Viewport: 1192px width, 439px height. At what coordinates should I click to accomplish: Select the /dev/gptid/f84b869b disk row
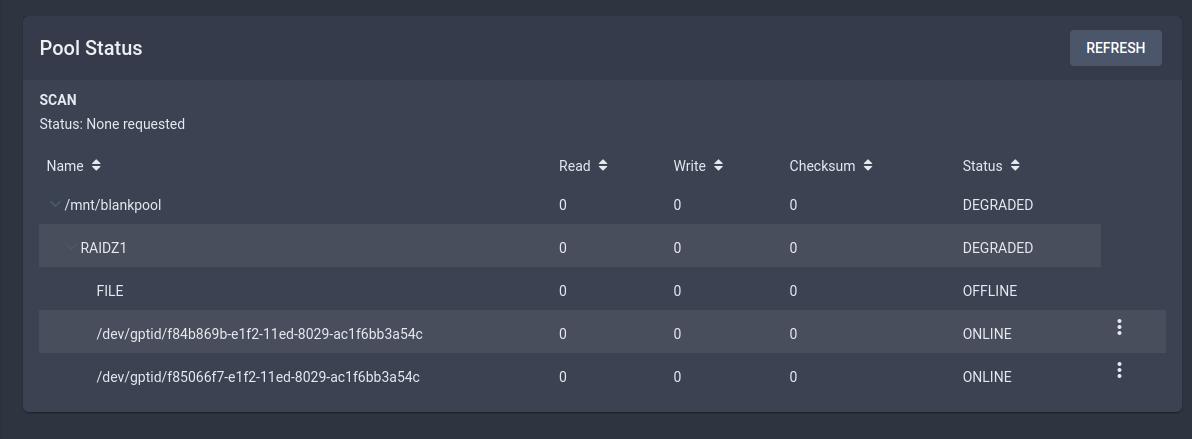[x=602, y=332]
